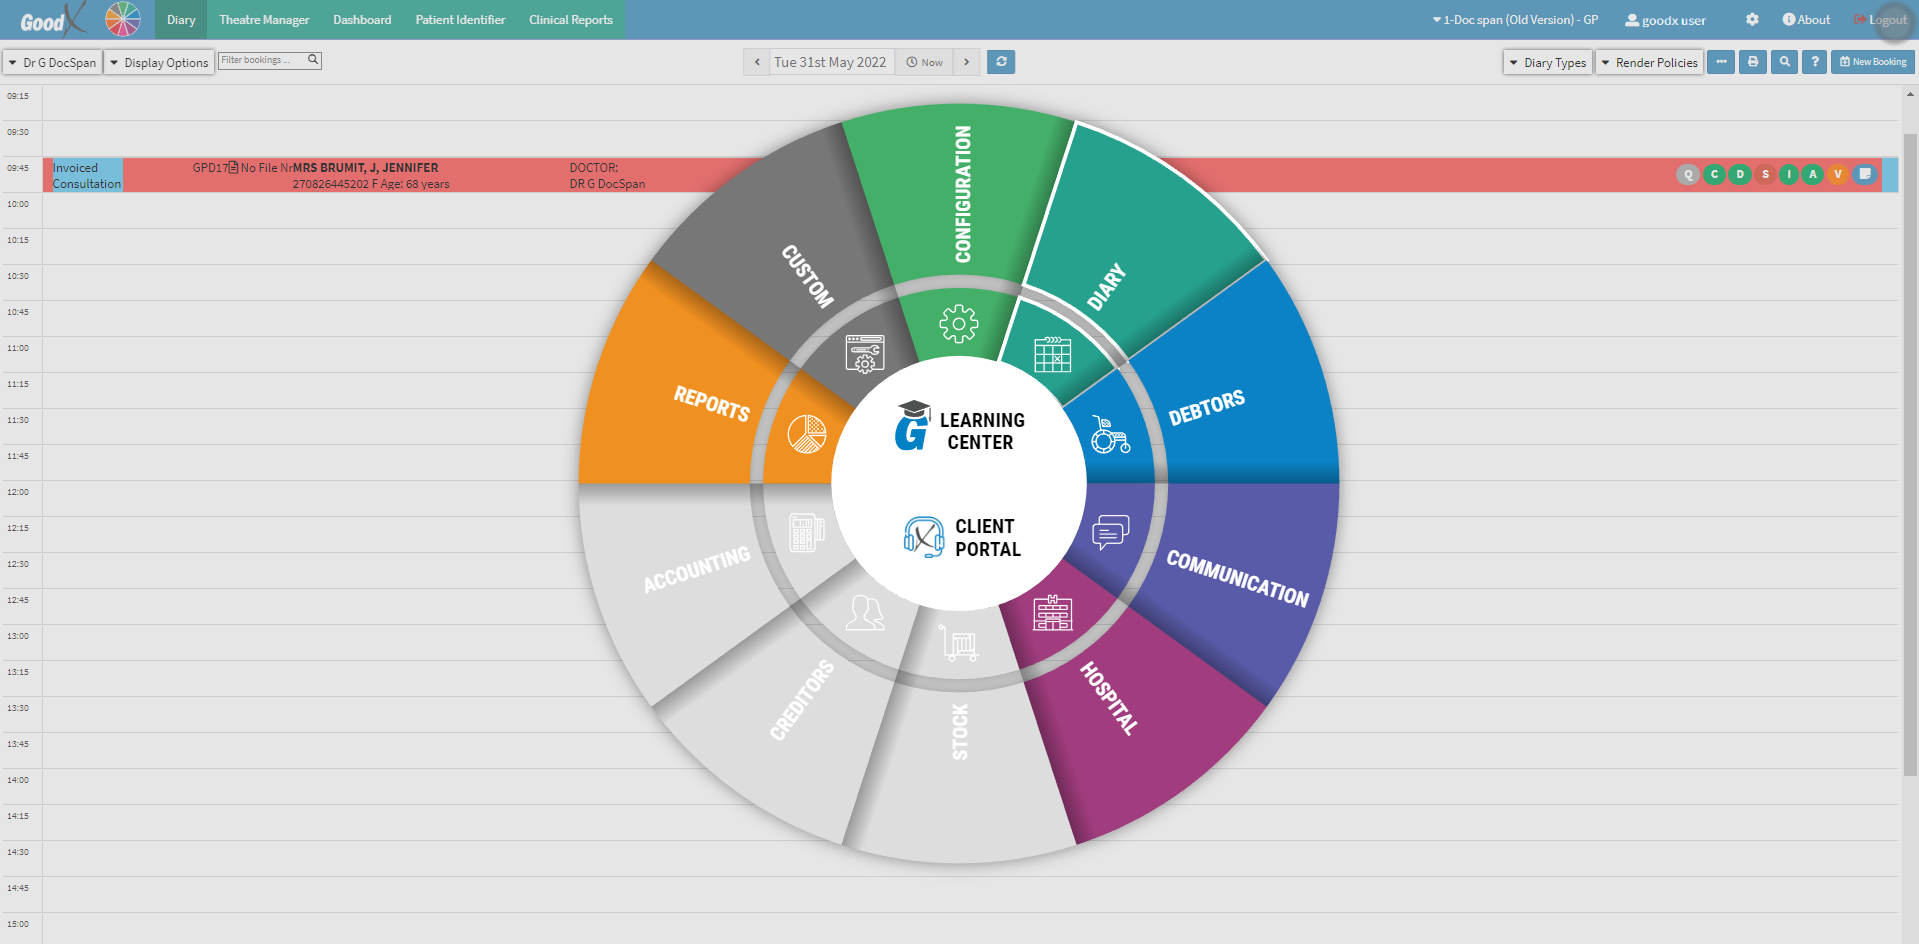This screenshot has height=944, width=1919.
Task: Click the D status circle on the booking
Action: click(1740, 175)
